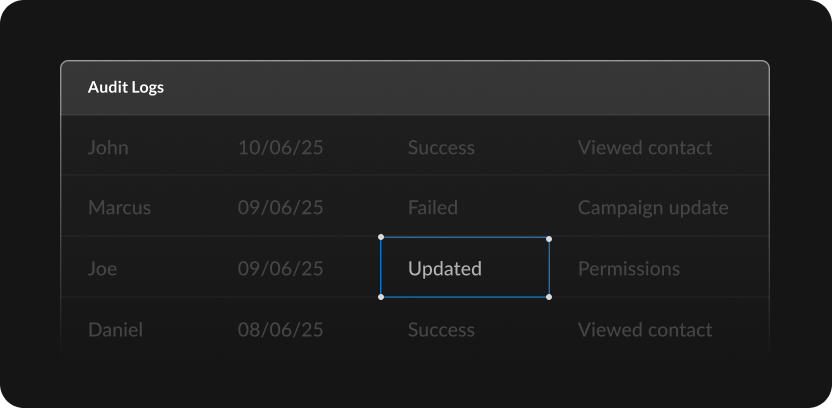
Task: Open Viewed contact entry in John's row
Action: click(645, 147)
